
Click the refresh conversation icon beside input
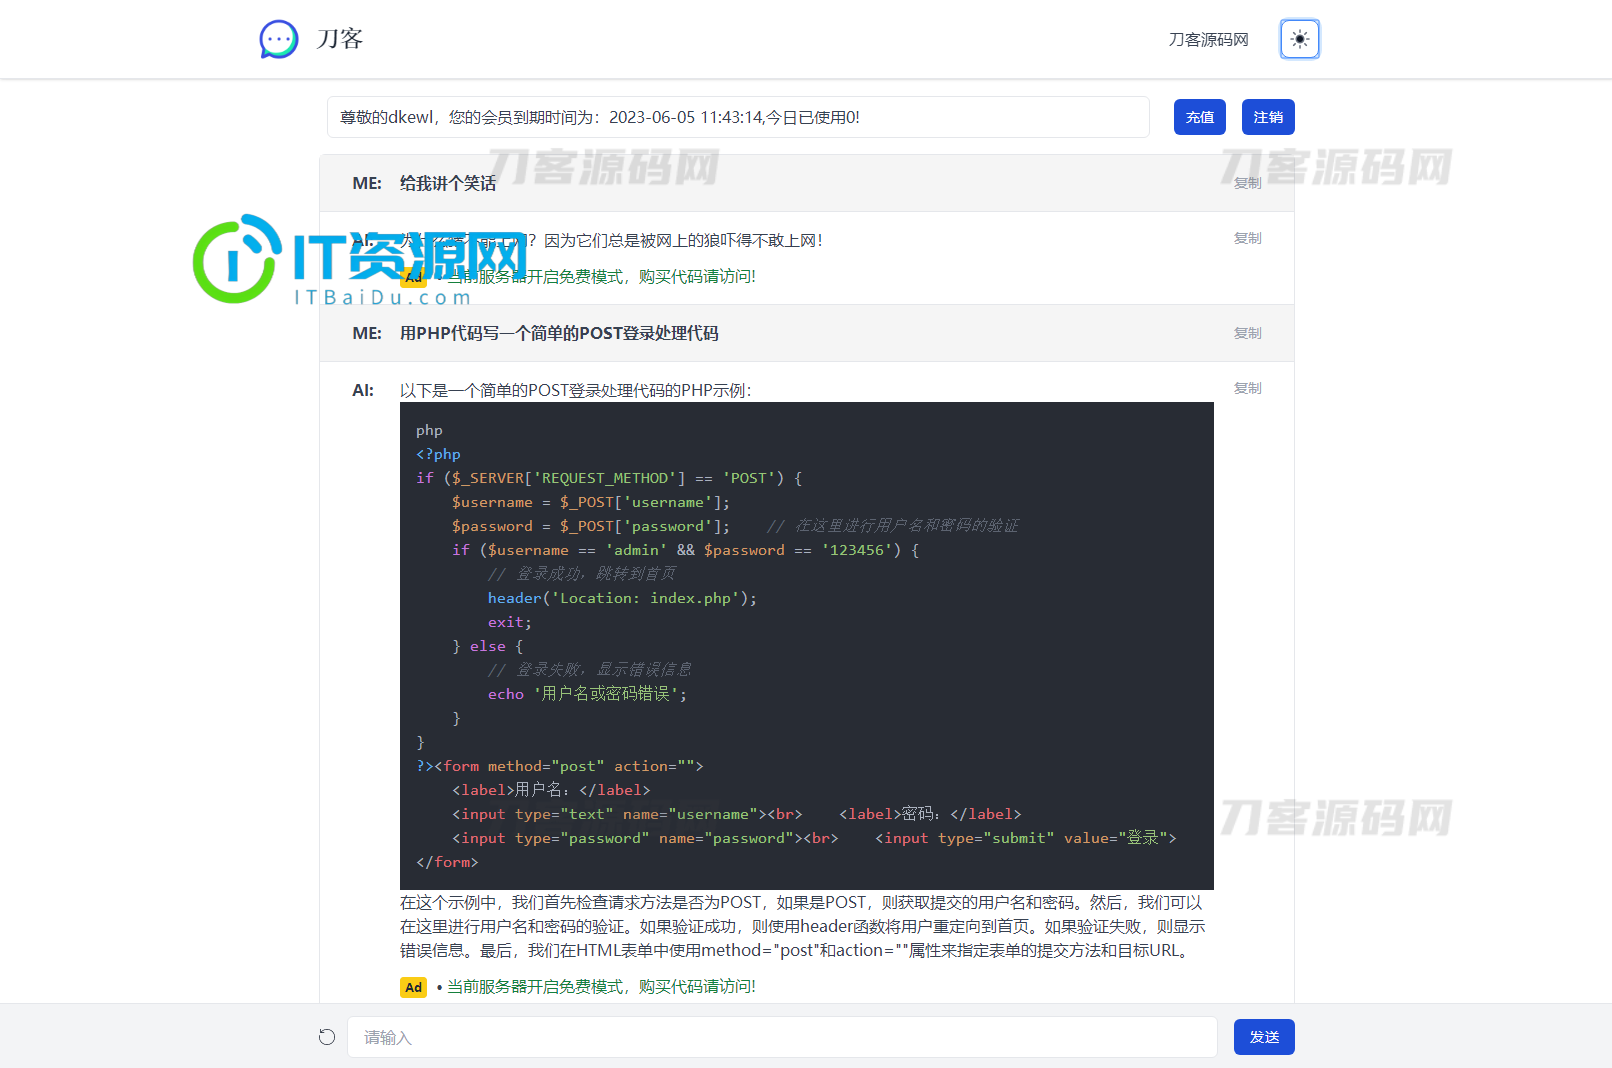click(327, 1037)
